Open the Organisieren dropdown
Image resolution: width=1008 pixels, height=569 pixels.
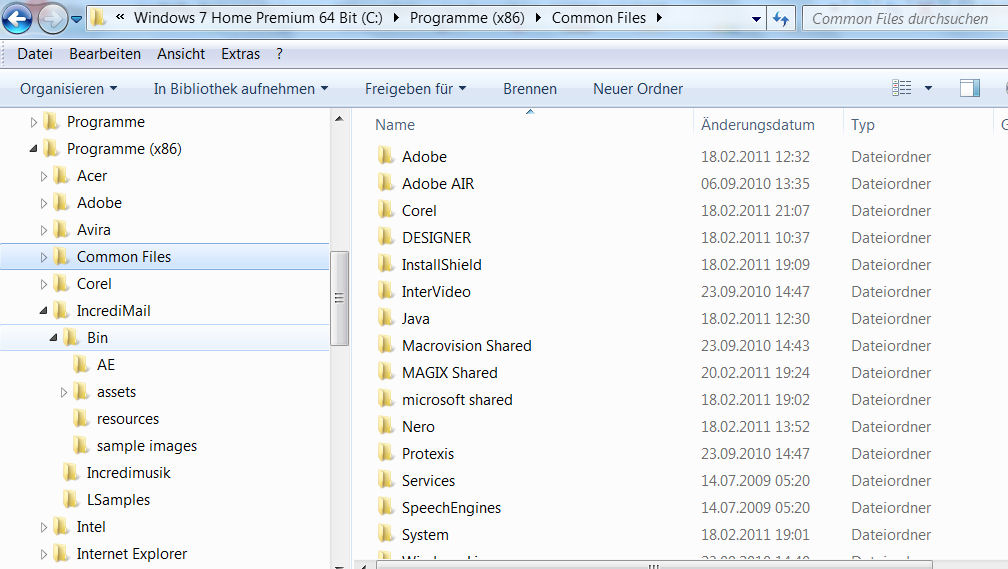point(68,89)
